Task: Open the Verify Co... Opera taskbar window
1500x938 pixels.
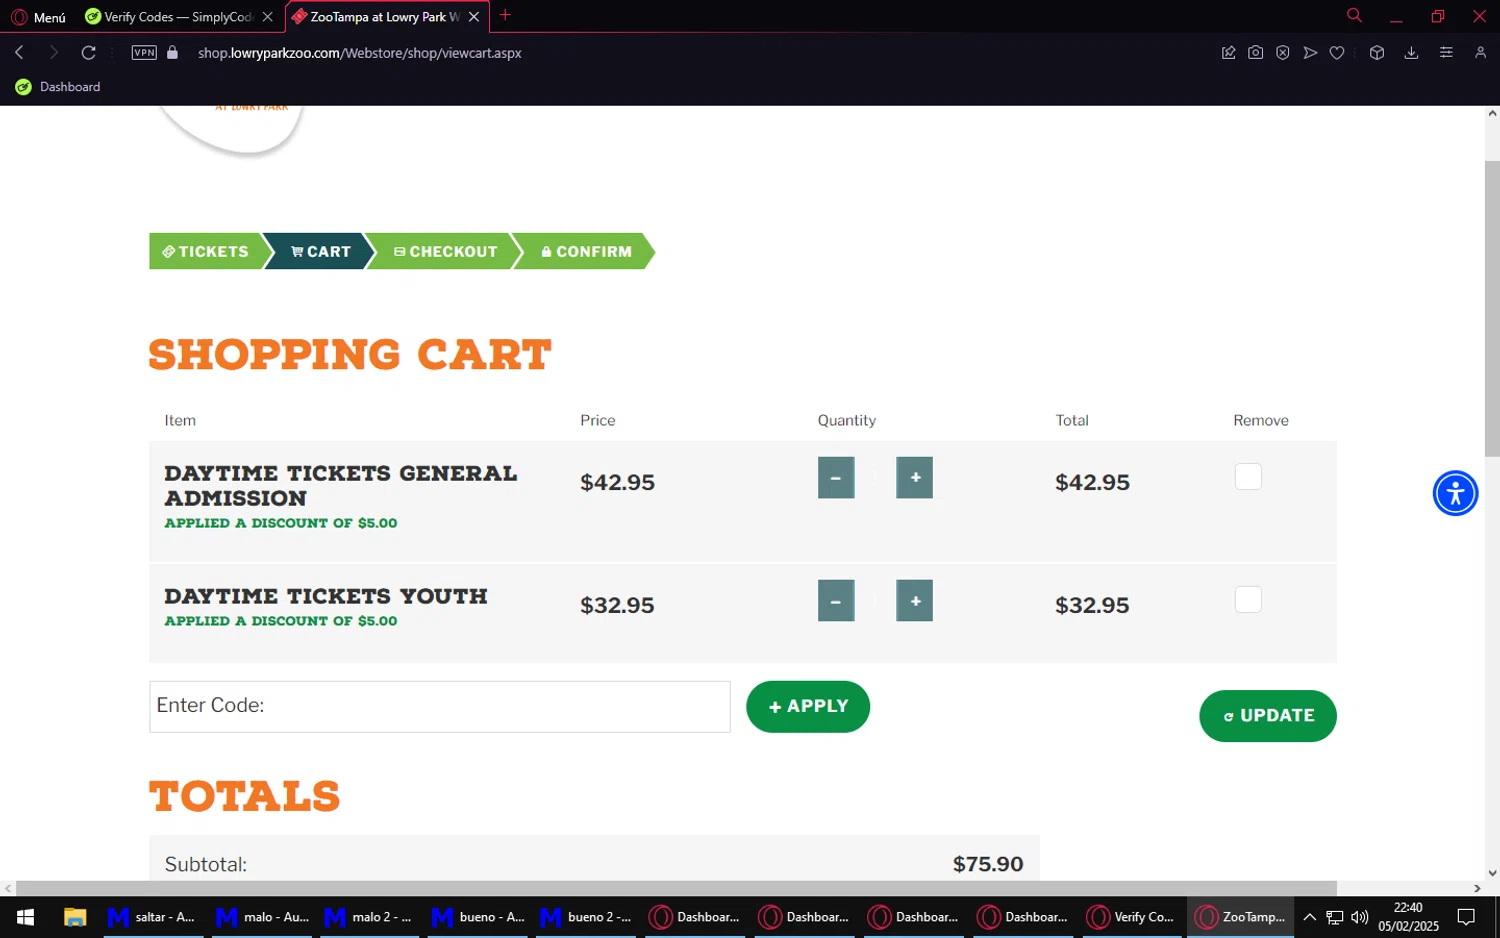Action: pos(1132,917)
